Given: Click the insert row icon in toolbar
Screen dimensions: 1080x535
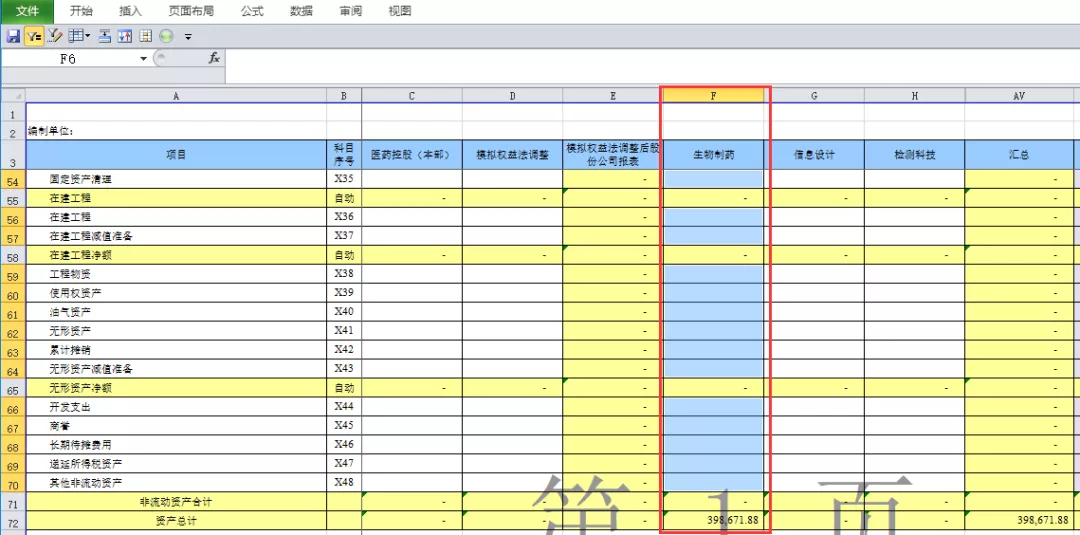Looking at the screenshot, I should point(105,36).
